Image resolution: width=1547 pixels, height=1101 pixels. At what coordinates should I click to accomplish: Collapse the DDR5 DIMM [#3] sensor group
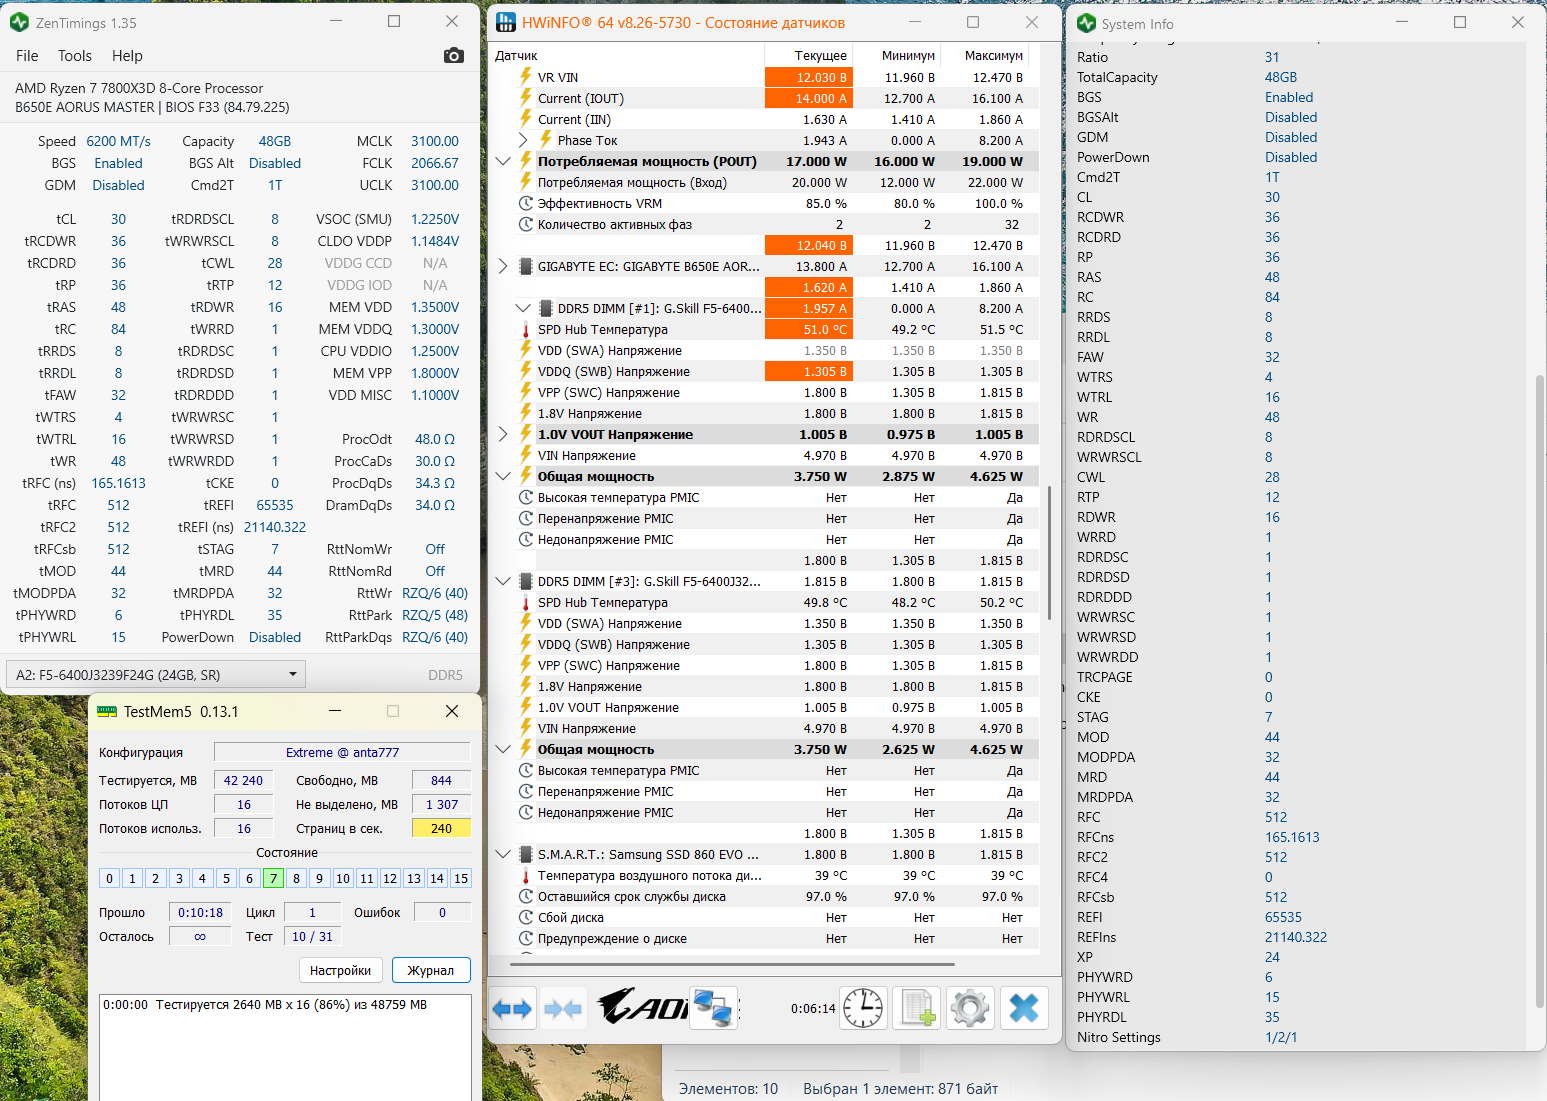click(x=503, y=581)
